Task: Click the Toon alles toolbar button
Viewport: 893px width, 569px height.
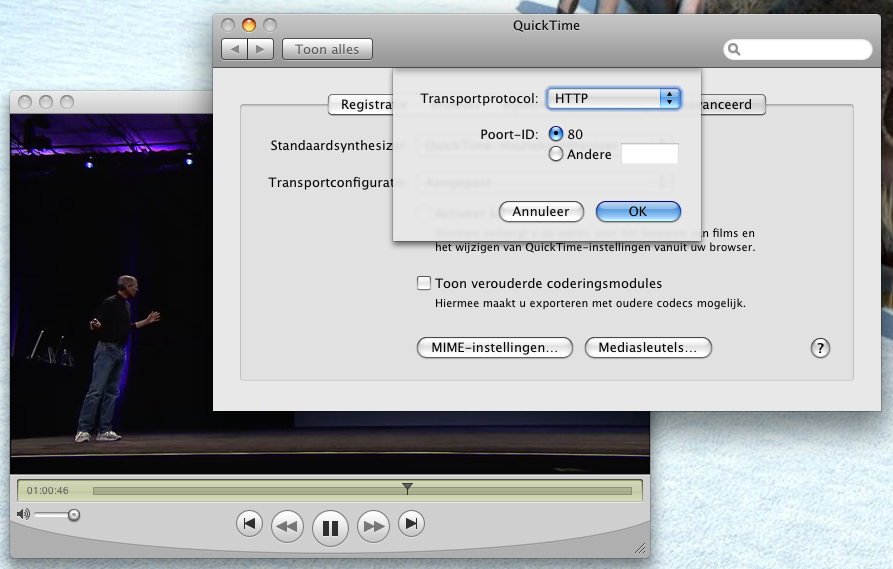Action: tap(327, 49)
